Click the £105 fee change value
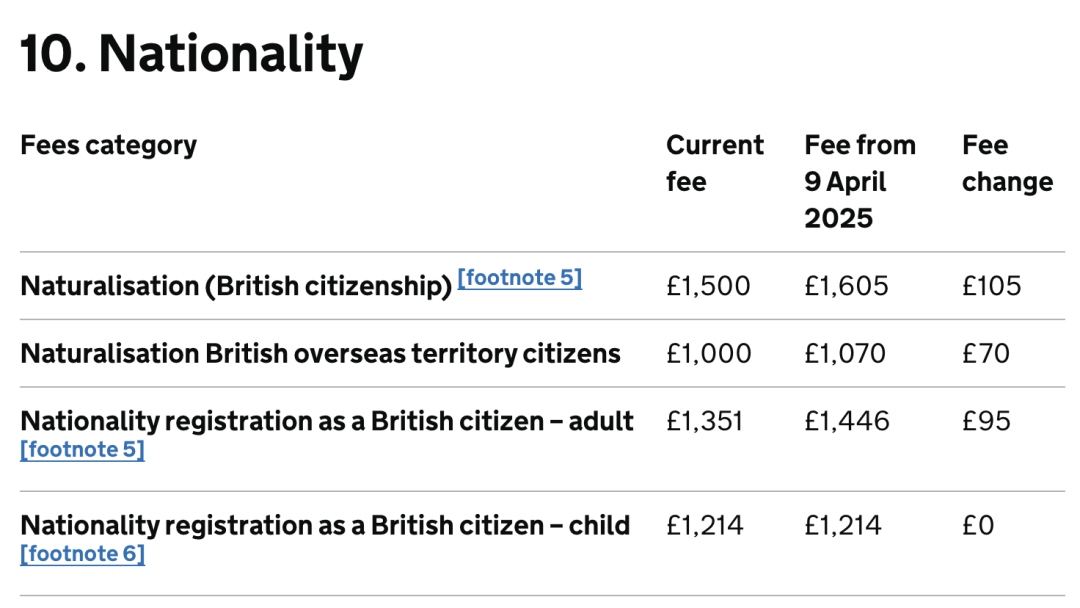 click(991, 286)
